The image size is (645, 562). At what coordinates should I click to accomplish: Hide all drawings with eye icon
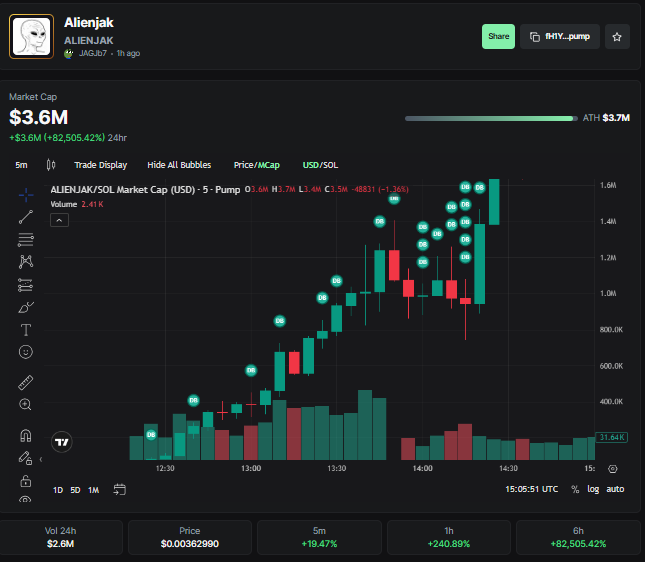pyautogui.click(x=26, y=499)
